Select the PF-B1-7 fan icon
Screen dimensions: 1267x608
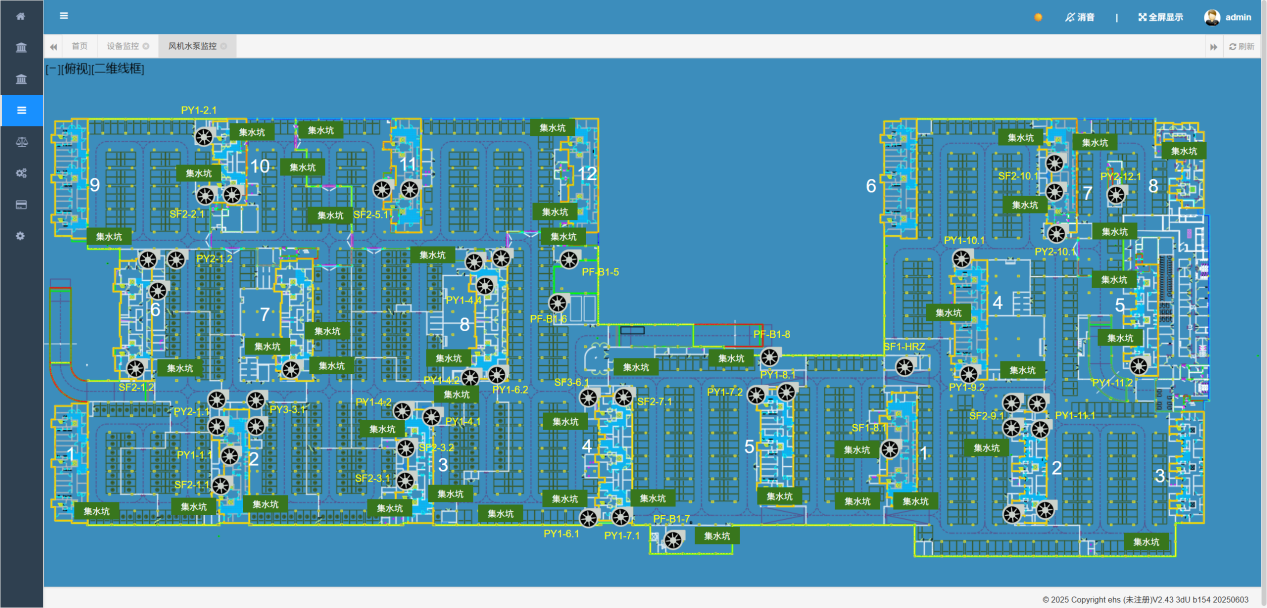[x=674, y=540]
